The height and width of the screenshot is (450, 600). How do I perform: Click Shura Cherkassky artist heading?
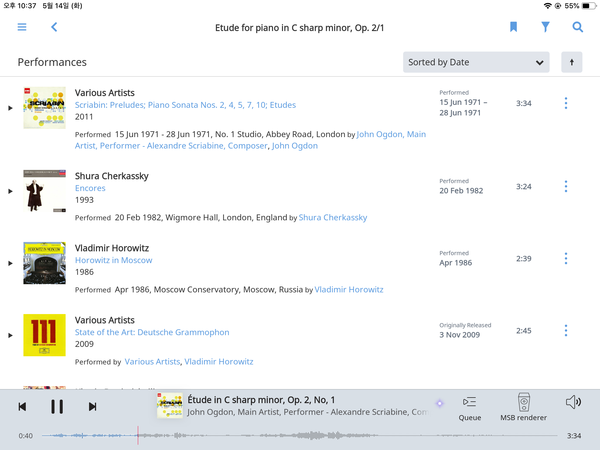pyautogui.click(x=112, y=176)
